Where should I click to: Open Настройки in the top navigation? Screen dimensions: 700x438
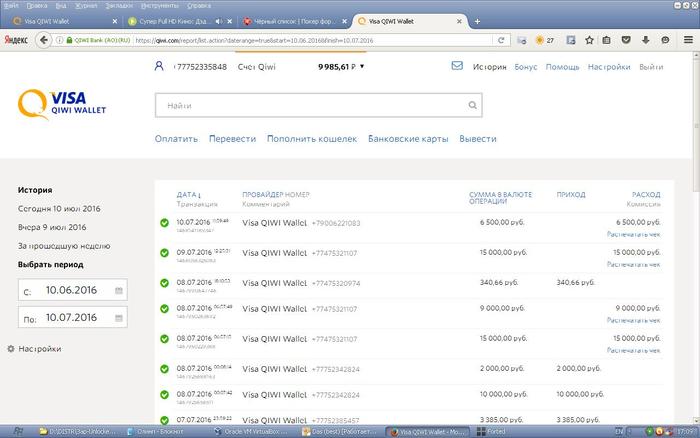pos(609,67)
